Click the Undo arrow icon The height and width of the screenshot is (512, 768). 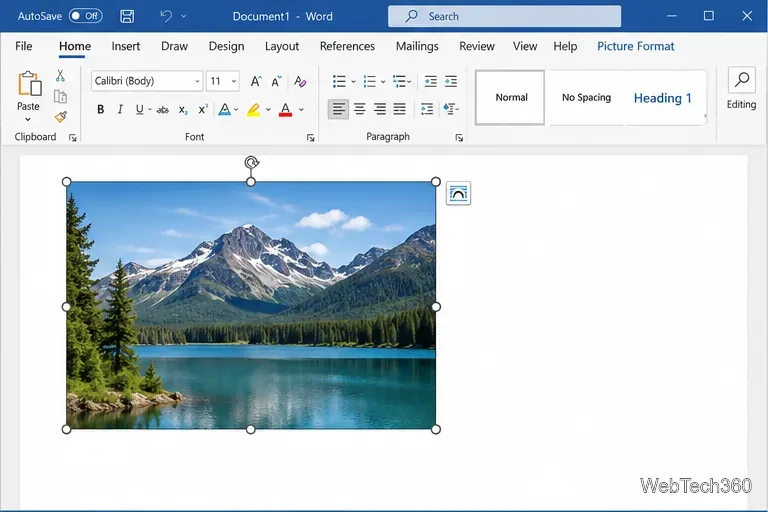pos(166,16)
